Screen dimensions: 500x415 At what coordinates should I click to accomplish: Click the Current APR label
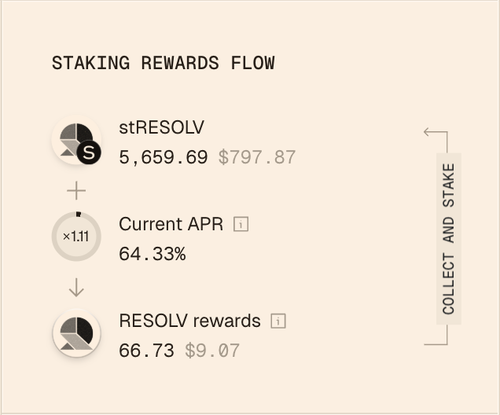pos(171,224)
